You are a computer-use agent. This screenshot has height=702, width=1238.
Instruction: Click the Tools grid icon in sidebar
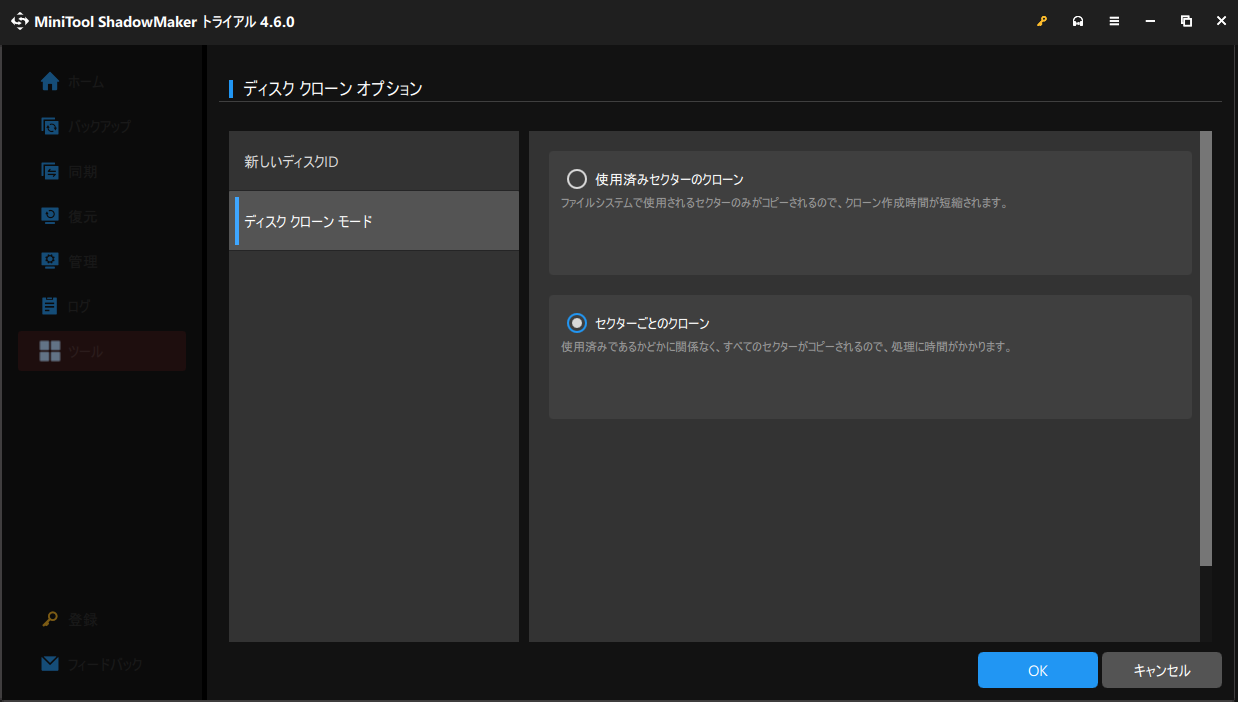(x=50, y=351)
